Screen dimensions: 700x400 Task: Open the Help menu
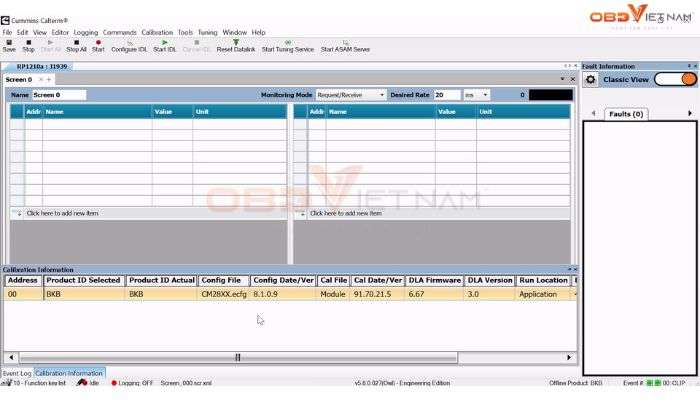point(258,33)
